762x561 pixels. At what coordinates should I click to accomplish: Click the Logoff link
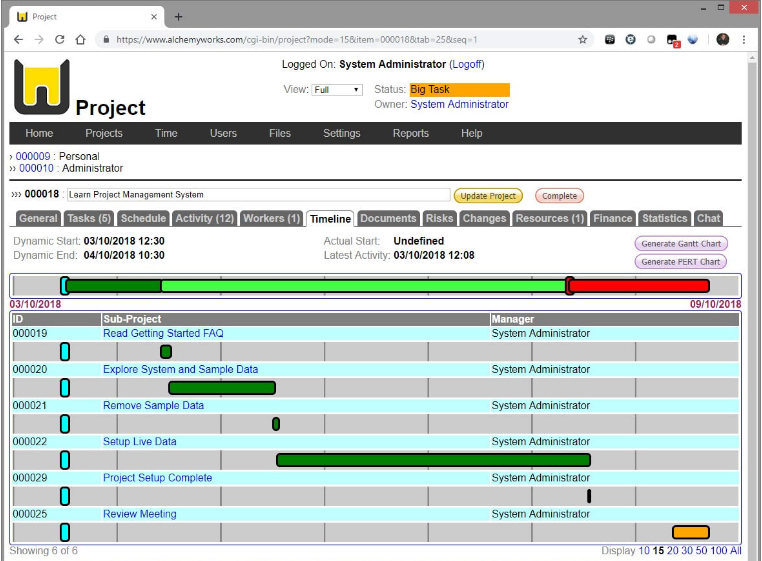pyautogui.click(x=466, y=64)
